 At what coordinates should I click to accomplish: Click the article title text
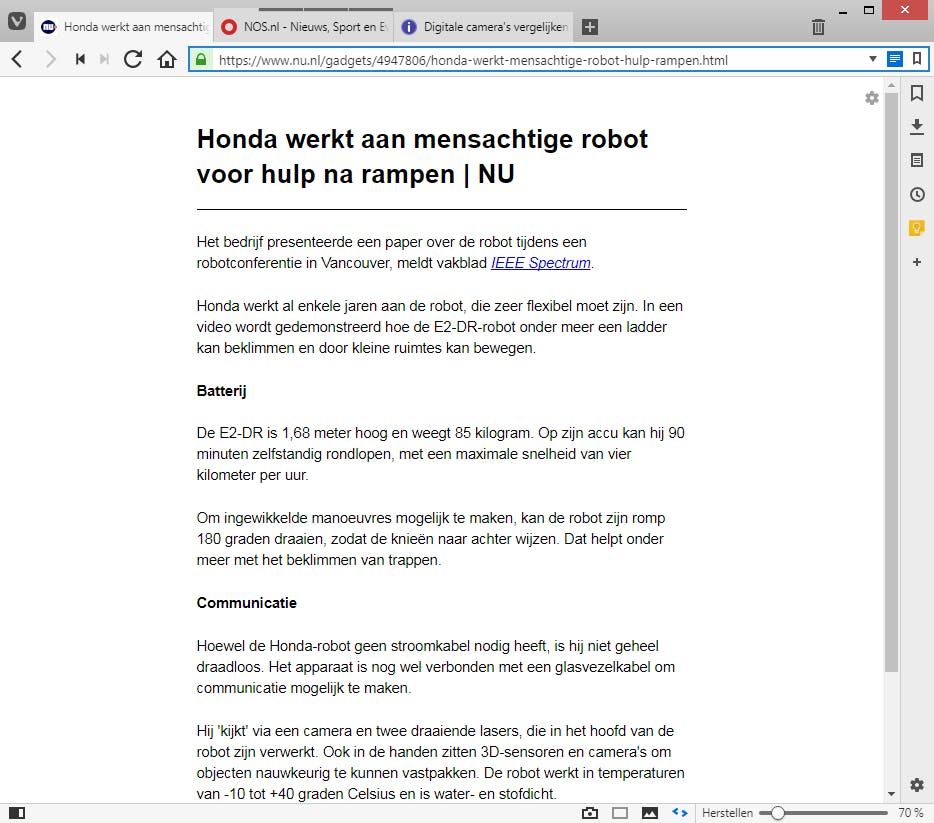[x=422, y=157]
